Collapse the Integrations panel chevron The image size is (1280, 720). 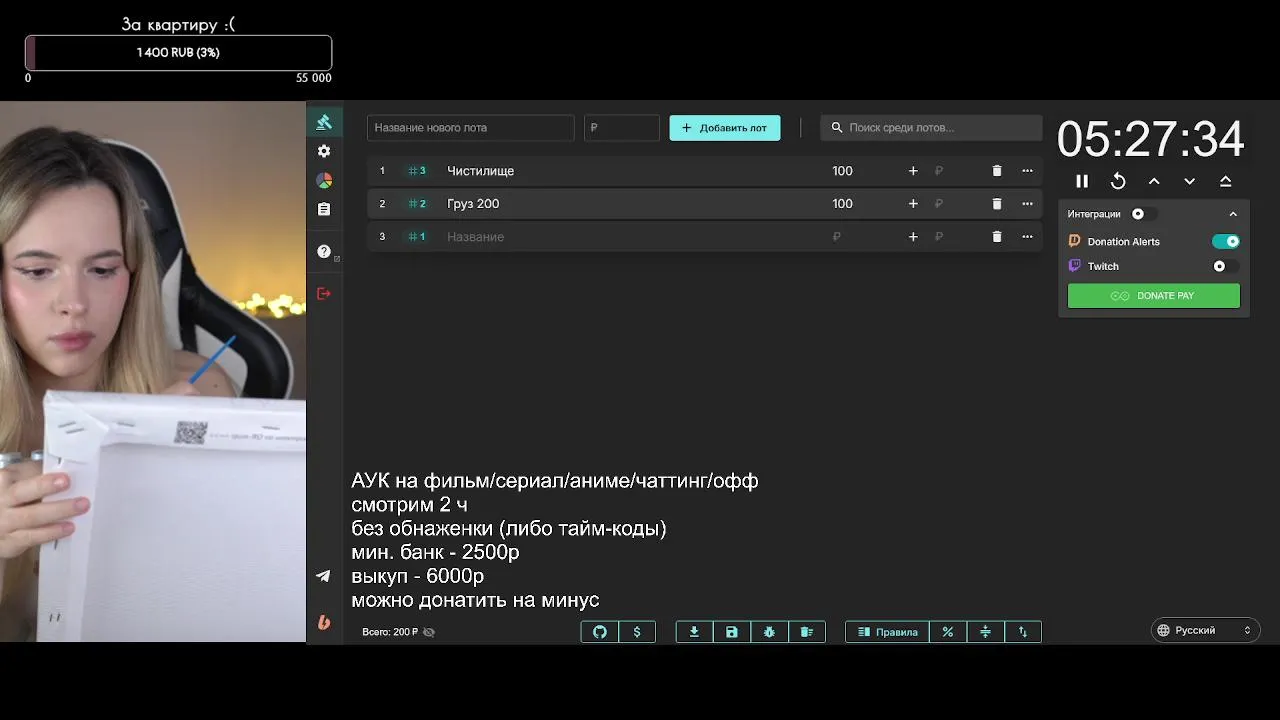coord(1233,214)
